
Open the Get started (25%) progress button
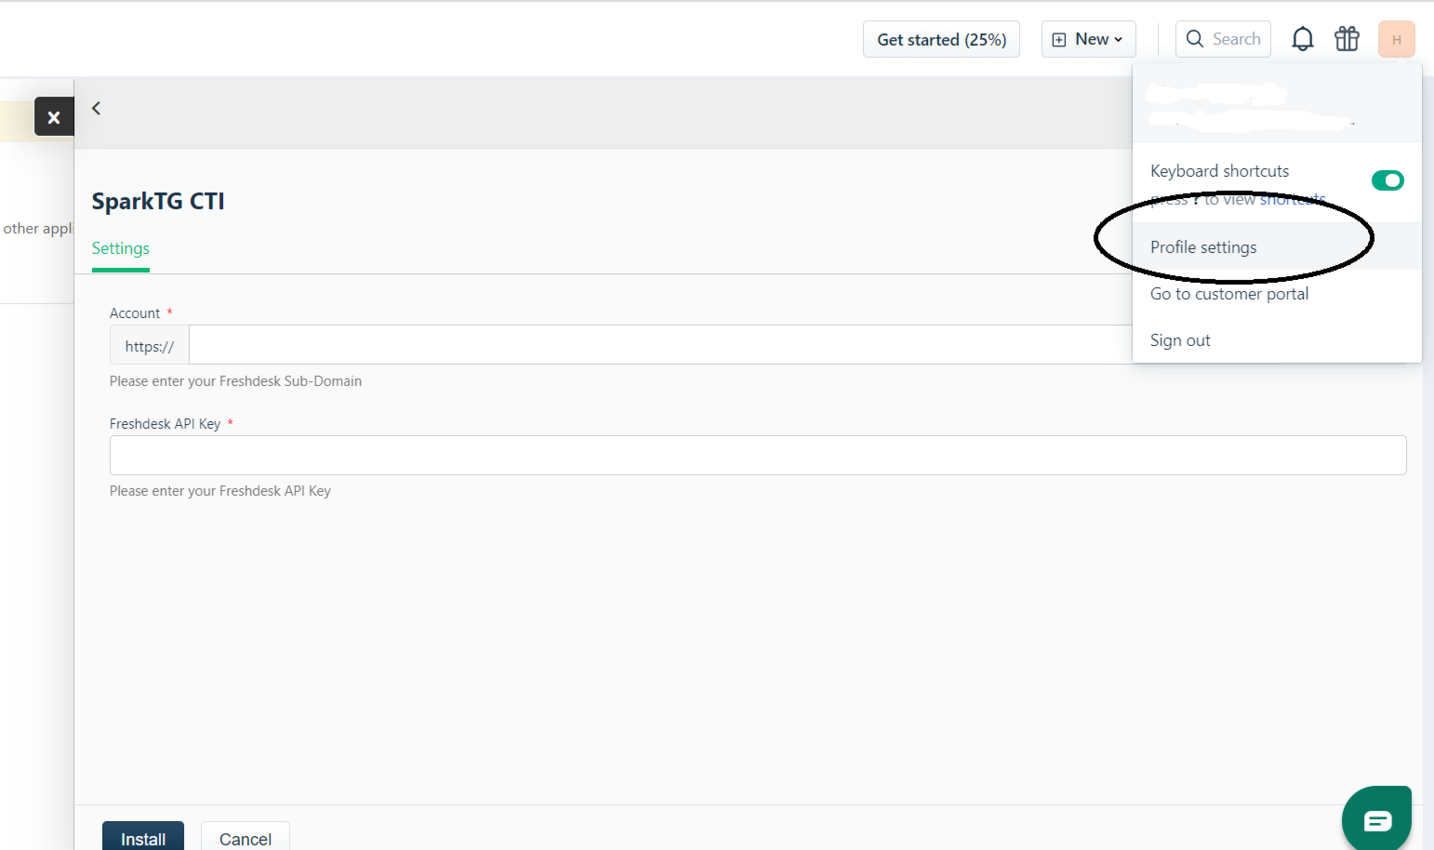point(941,38)
